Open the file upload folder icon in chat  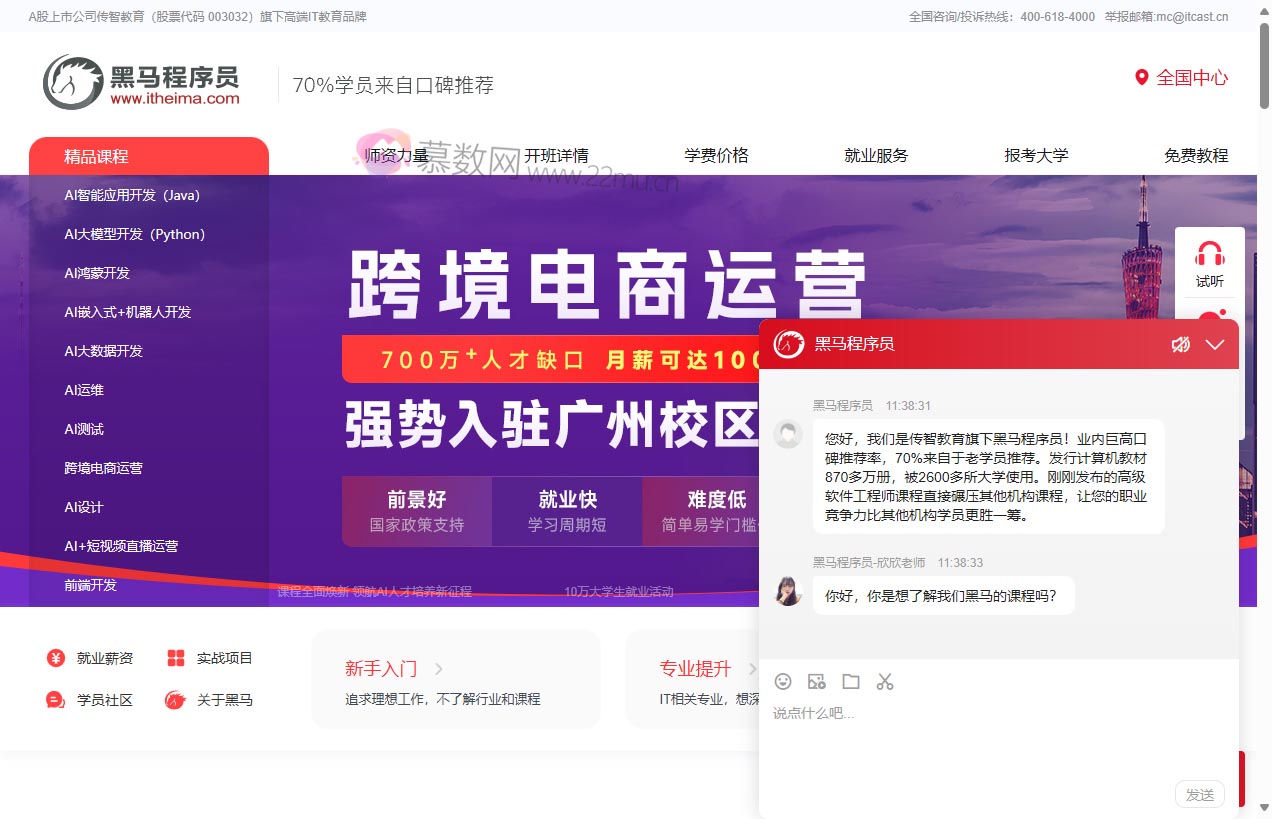[x=851, y=681]
